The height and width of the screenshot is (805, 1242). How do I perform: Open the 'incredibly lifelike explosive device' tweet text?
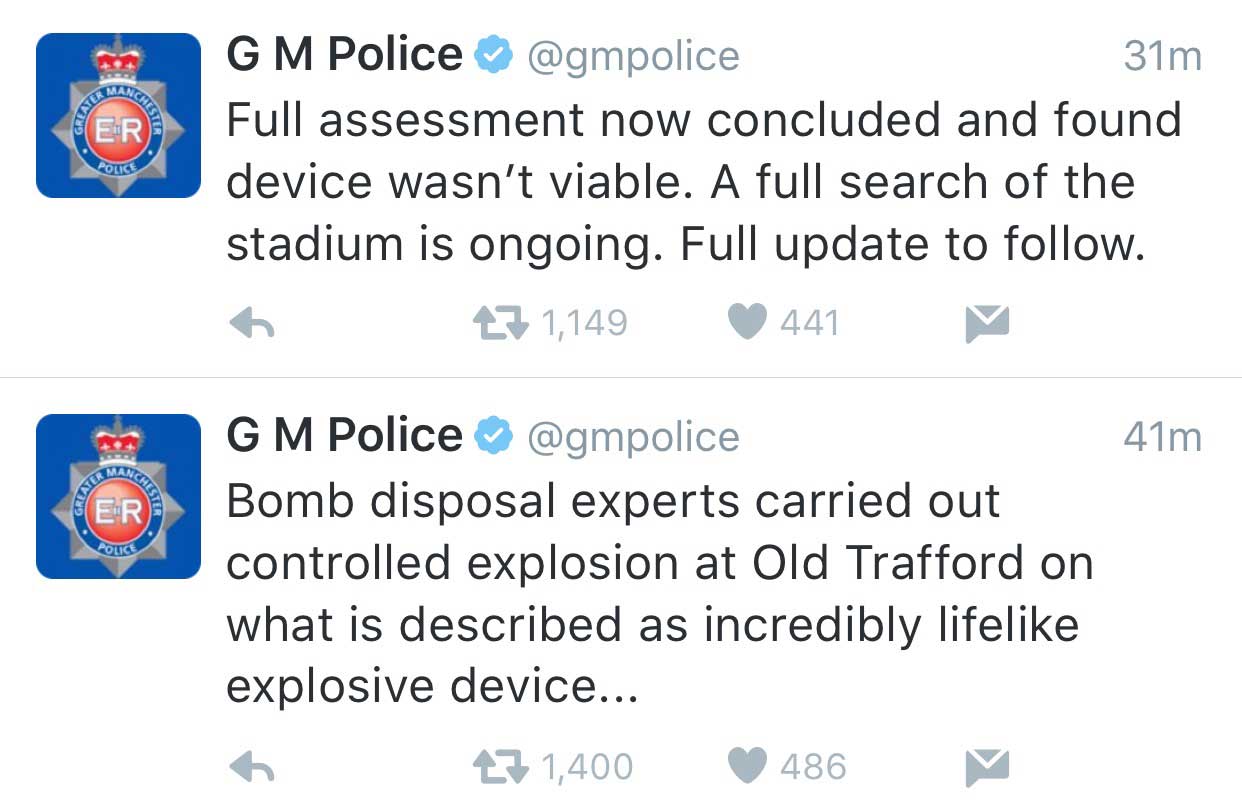point(652,625)
